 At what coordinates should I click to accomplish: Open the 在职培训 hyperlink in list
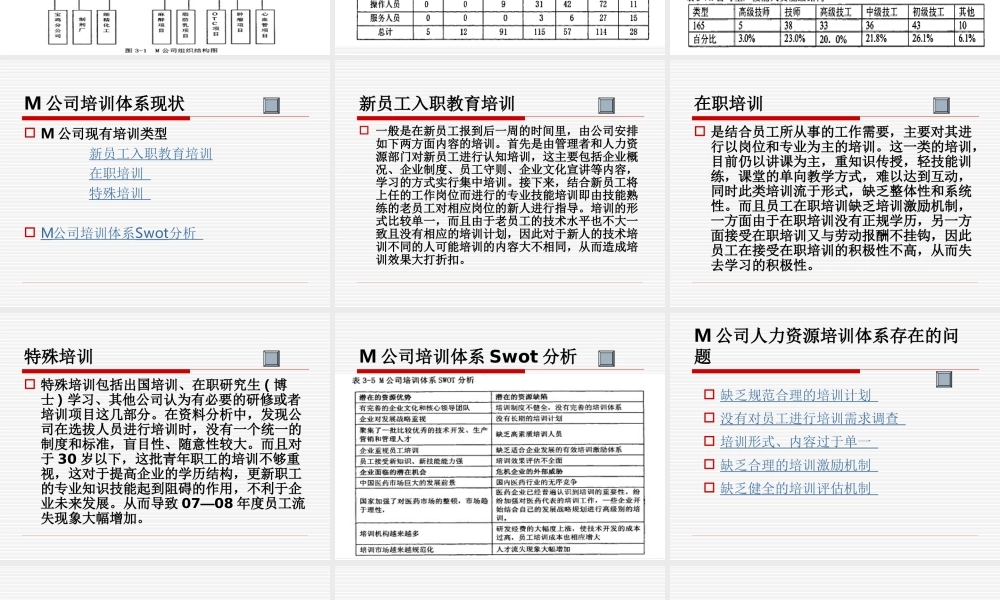pos(119,173)
